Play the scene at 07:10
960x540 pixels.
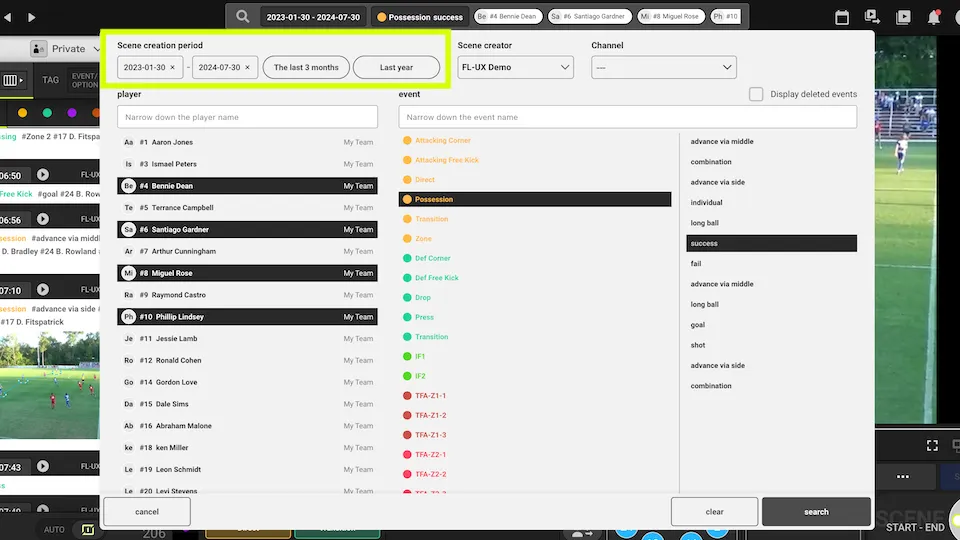(x=42, y=290)
